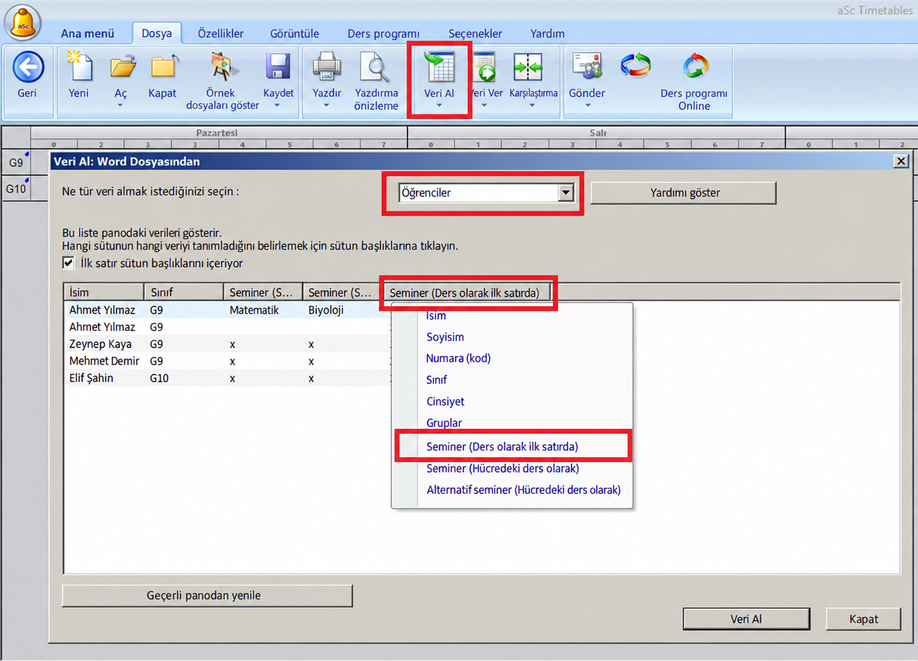Choose 'Seminer (Hücredeki ders olarak)' from menu

502,468
